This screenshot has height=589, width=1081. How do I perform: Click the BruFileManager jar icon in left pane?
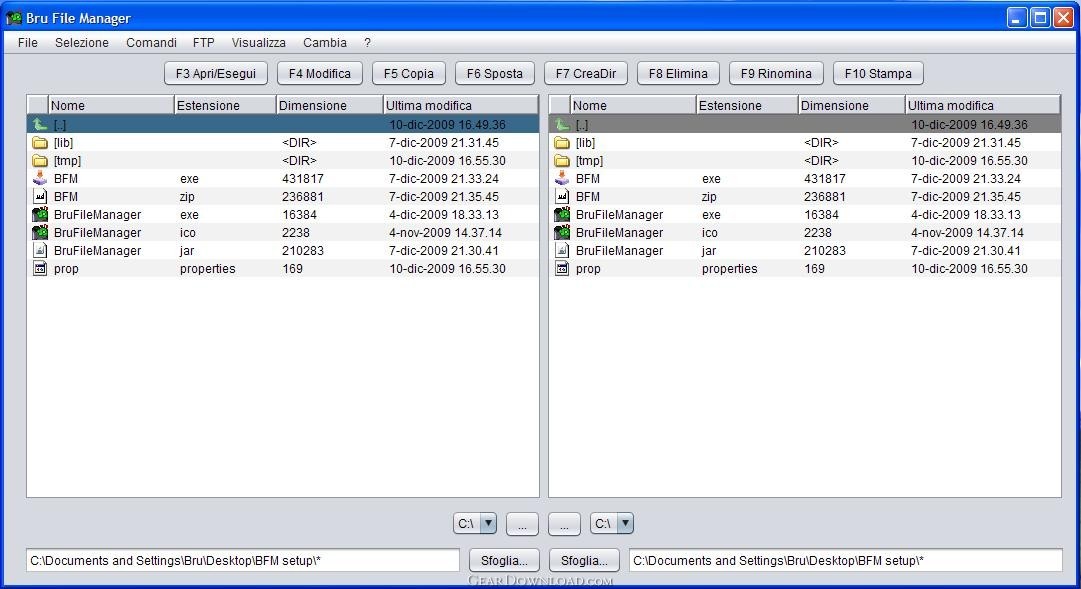point(40,250)
